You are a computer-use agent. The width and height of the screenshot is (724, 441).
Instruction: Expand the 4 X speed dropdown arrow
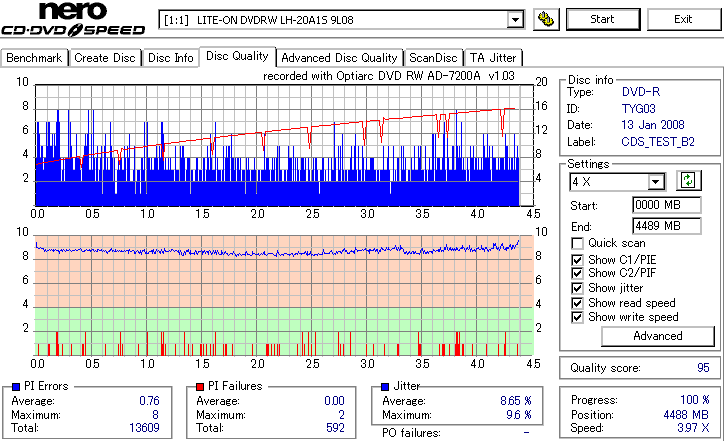pyautogui.click(x=656, y=182)
